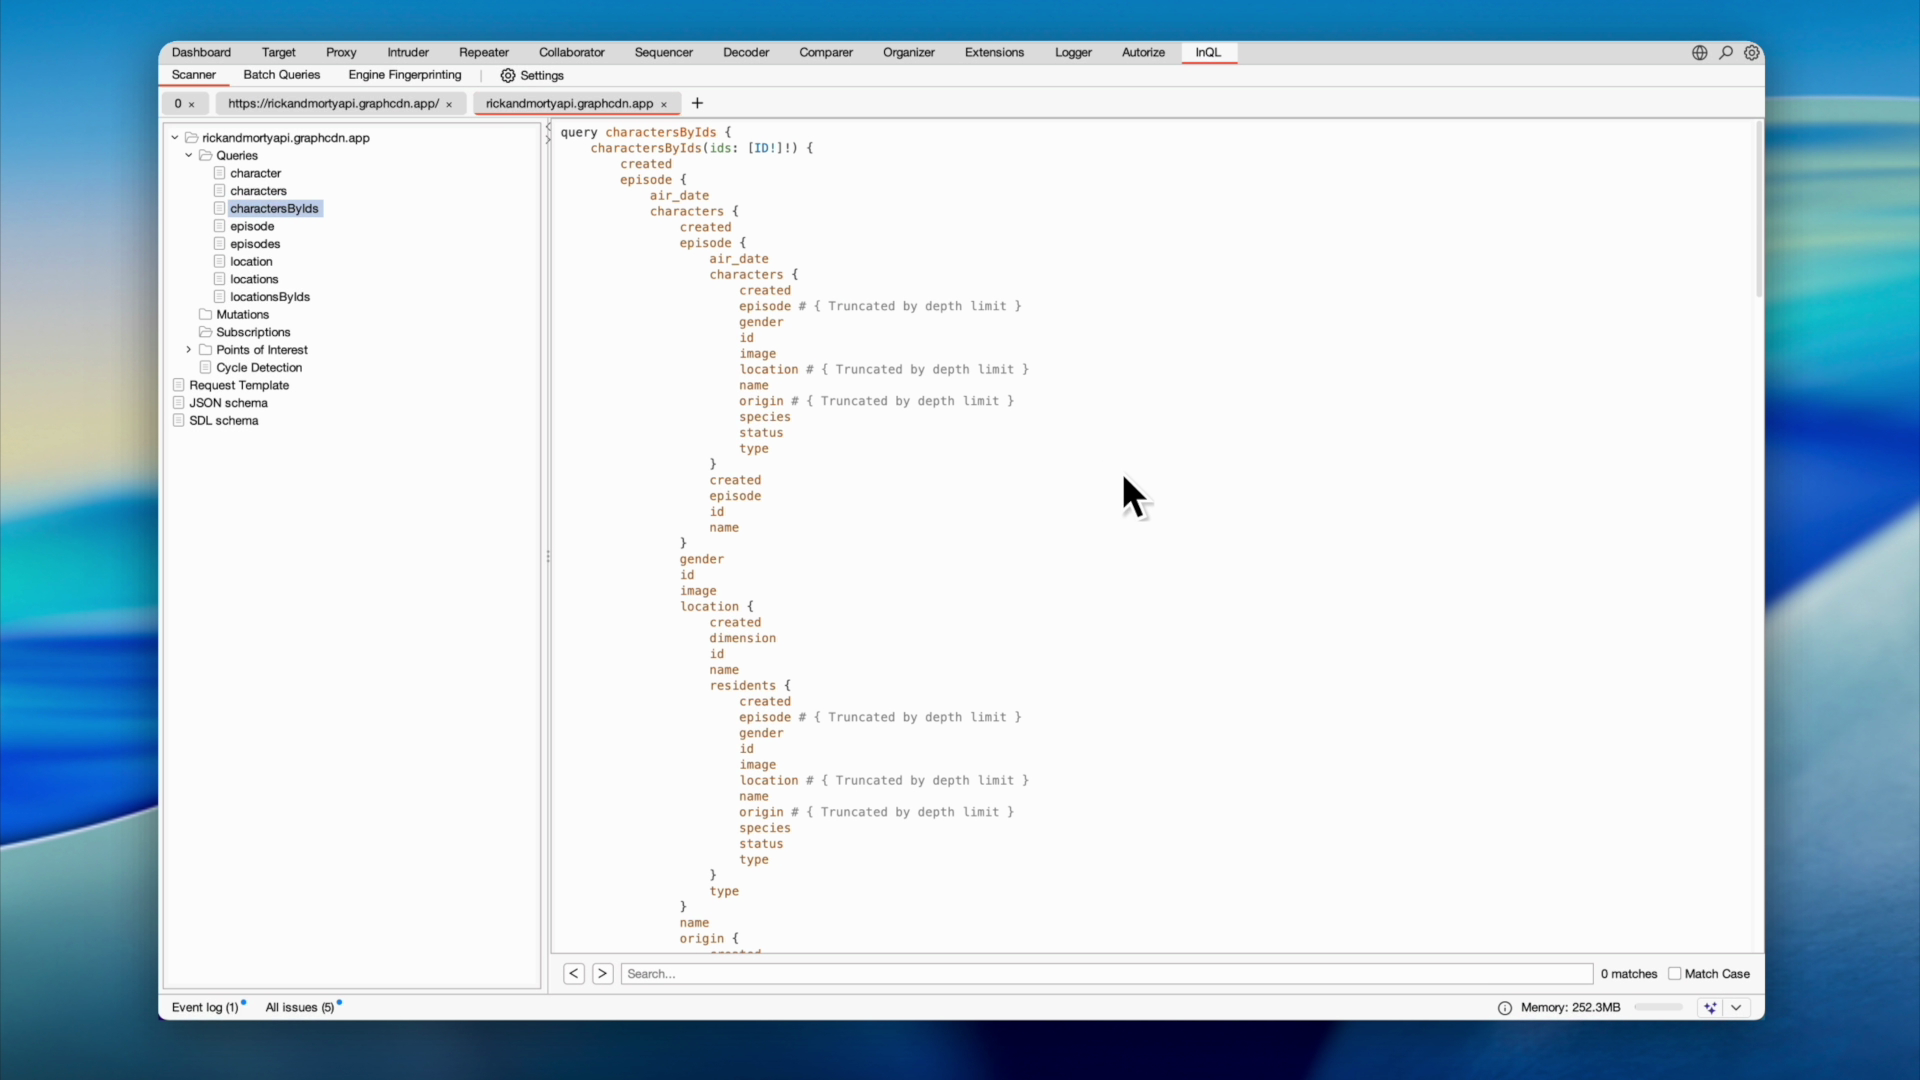Go to previous search match arrow
Screen dimensions: 1920x1080
point(573,974)
